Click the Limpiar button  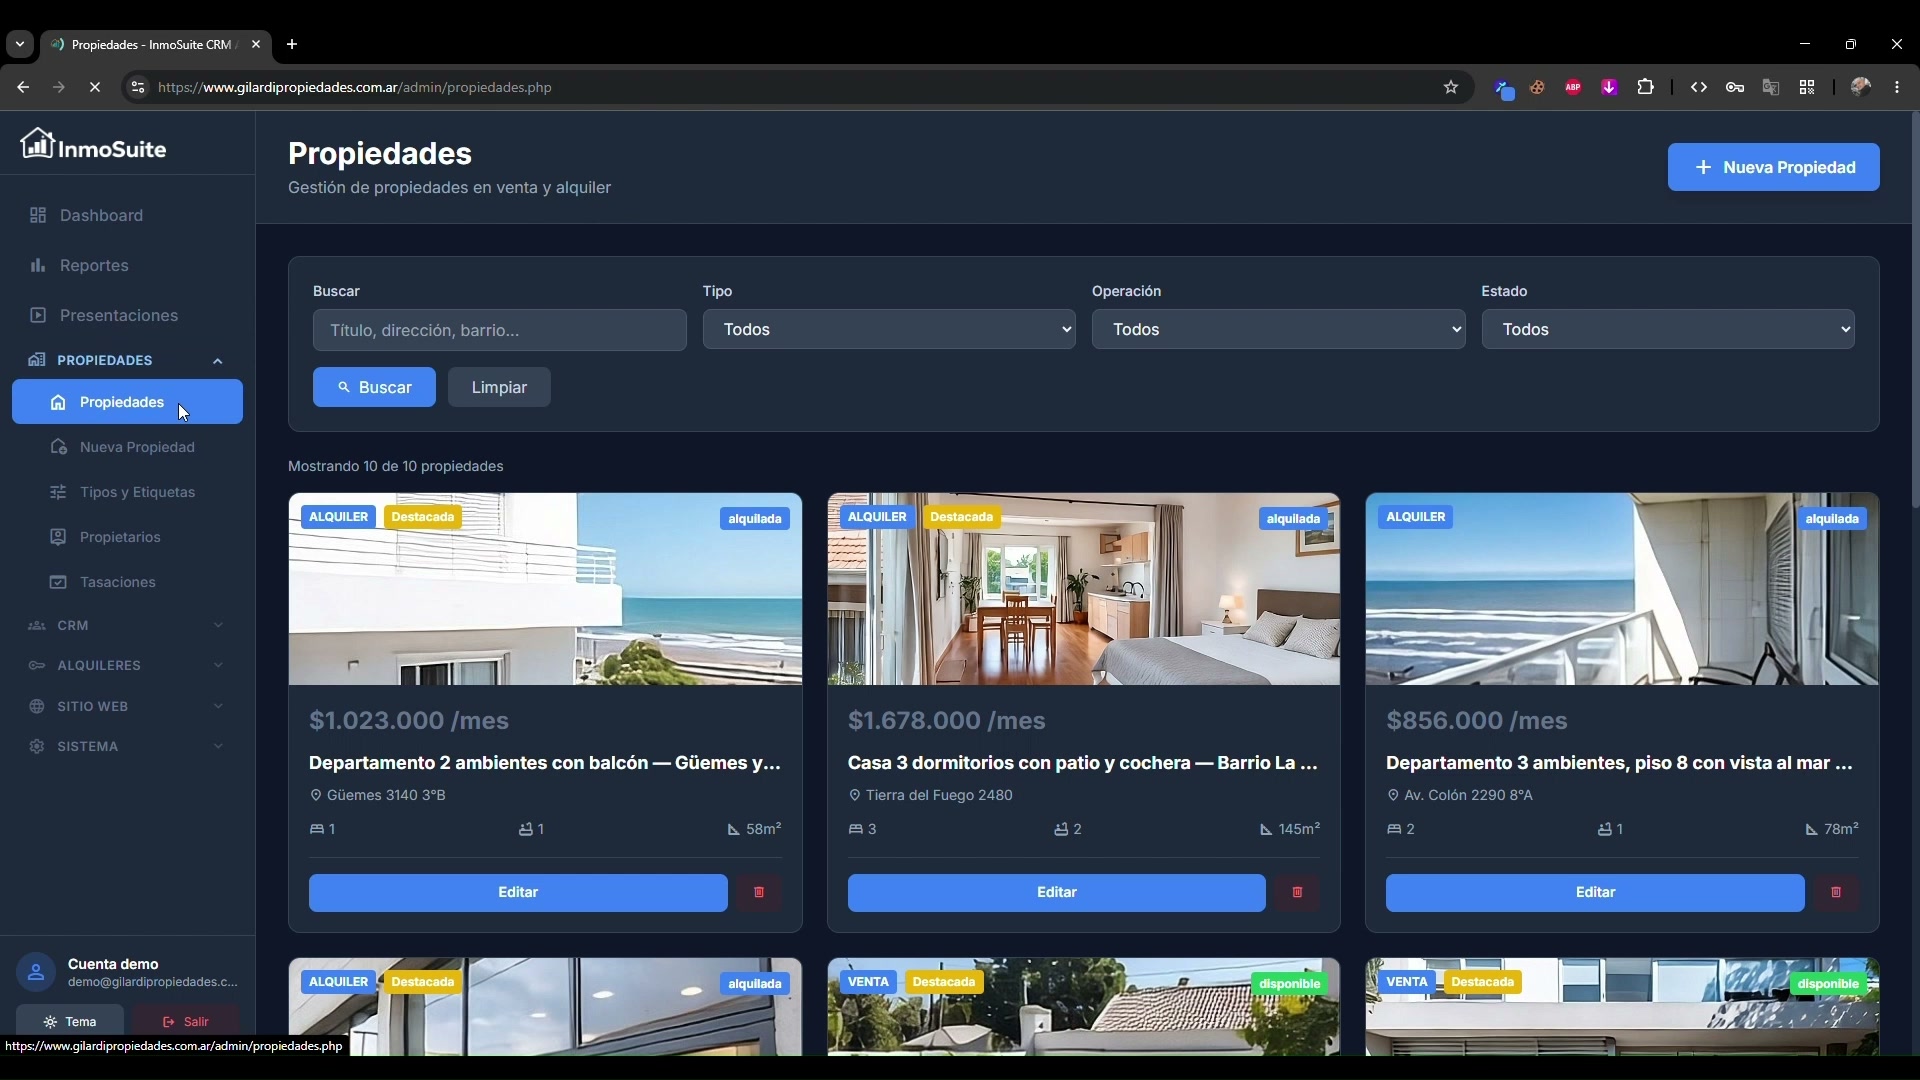point(499,388)
